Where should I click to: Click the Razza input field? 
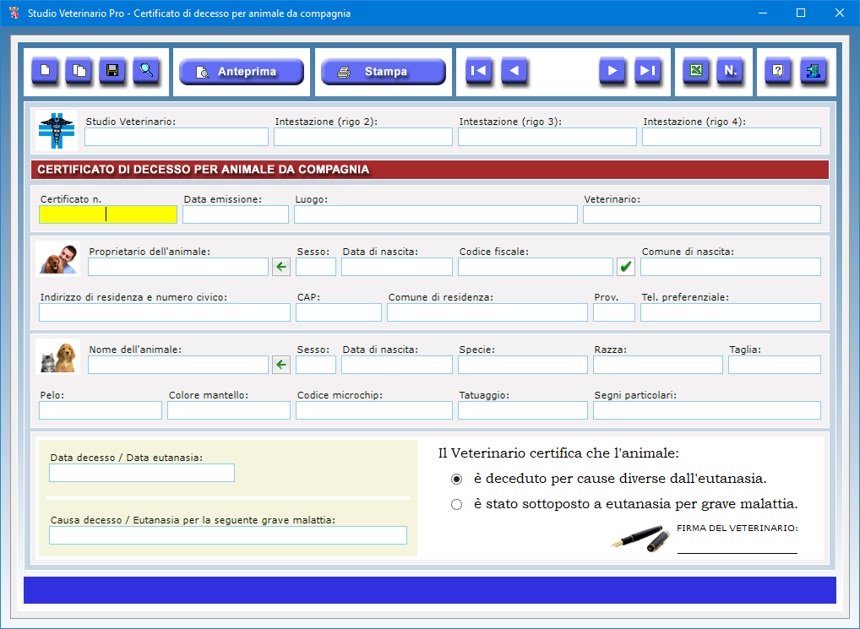click(658, 365)
